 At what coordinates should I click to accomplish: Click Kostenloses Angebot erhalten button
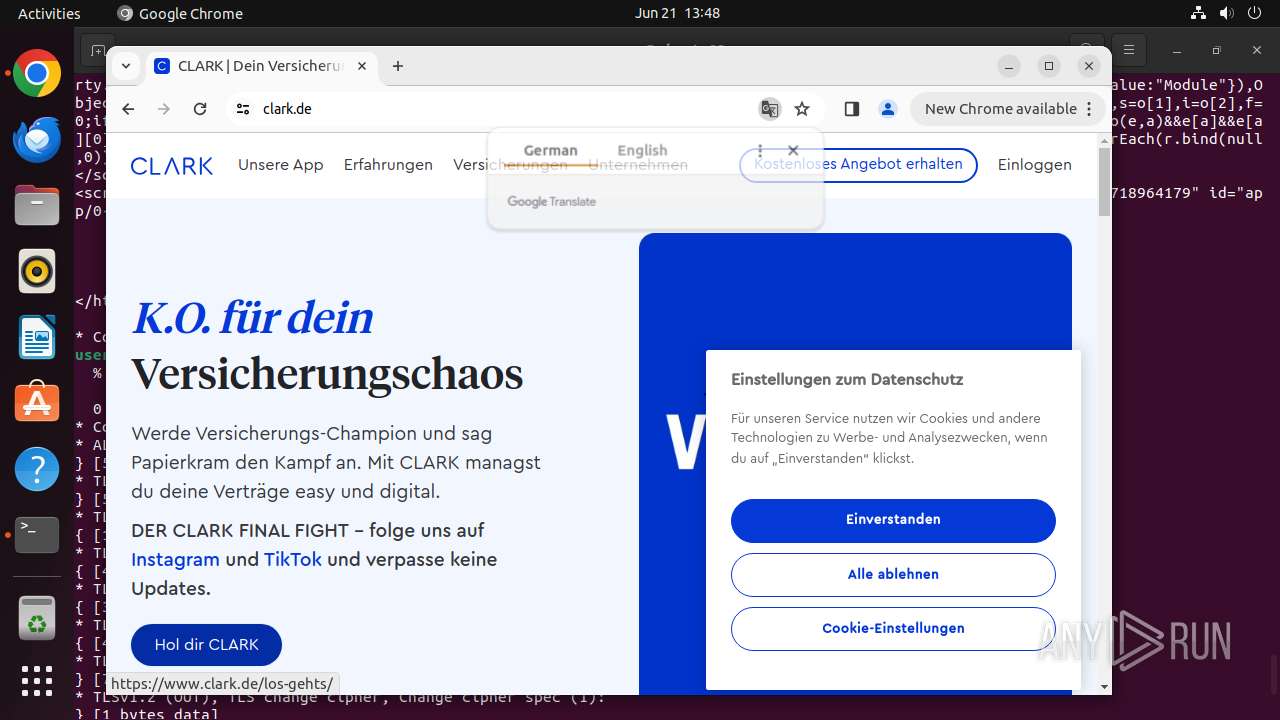click(x=858, y=165)
